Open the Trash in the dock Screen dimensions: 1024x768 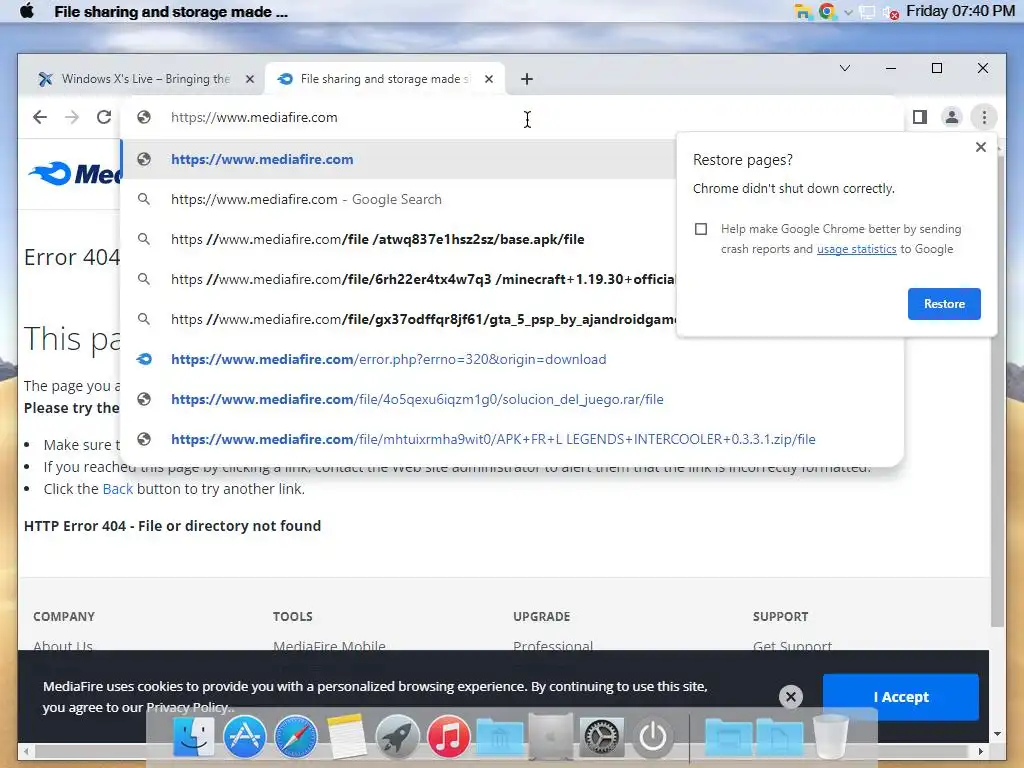[x=831, y=737]
